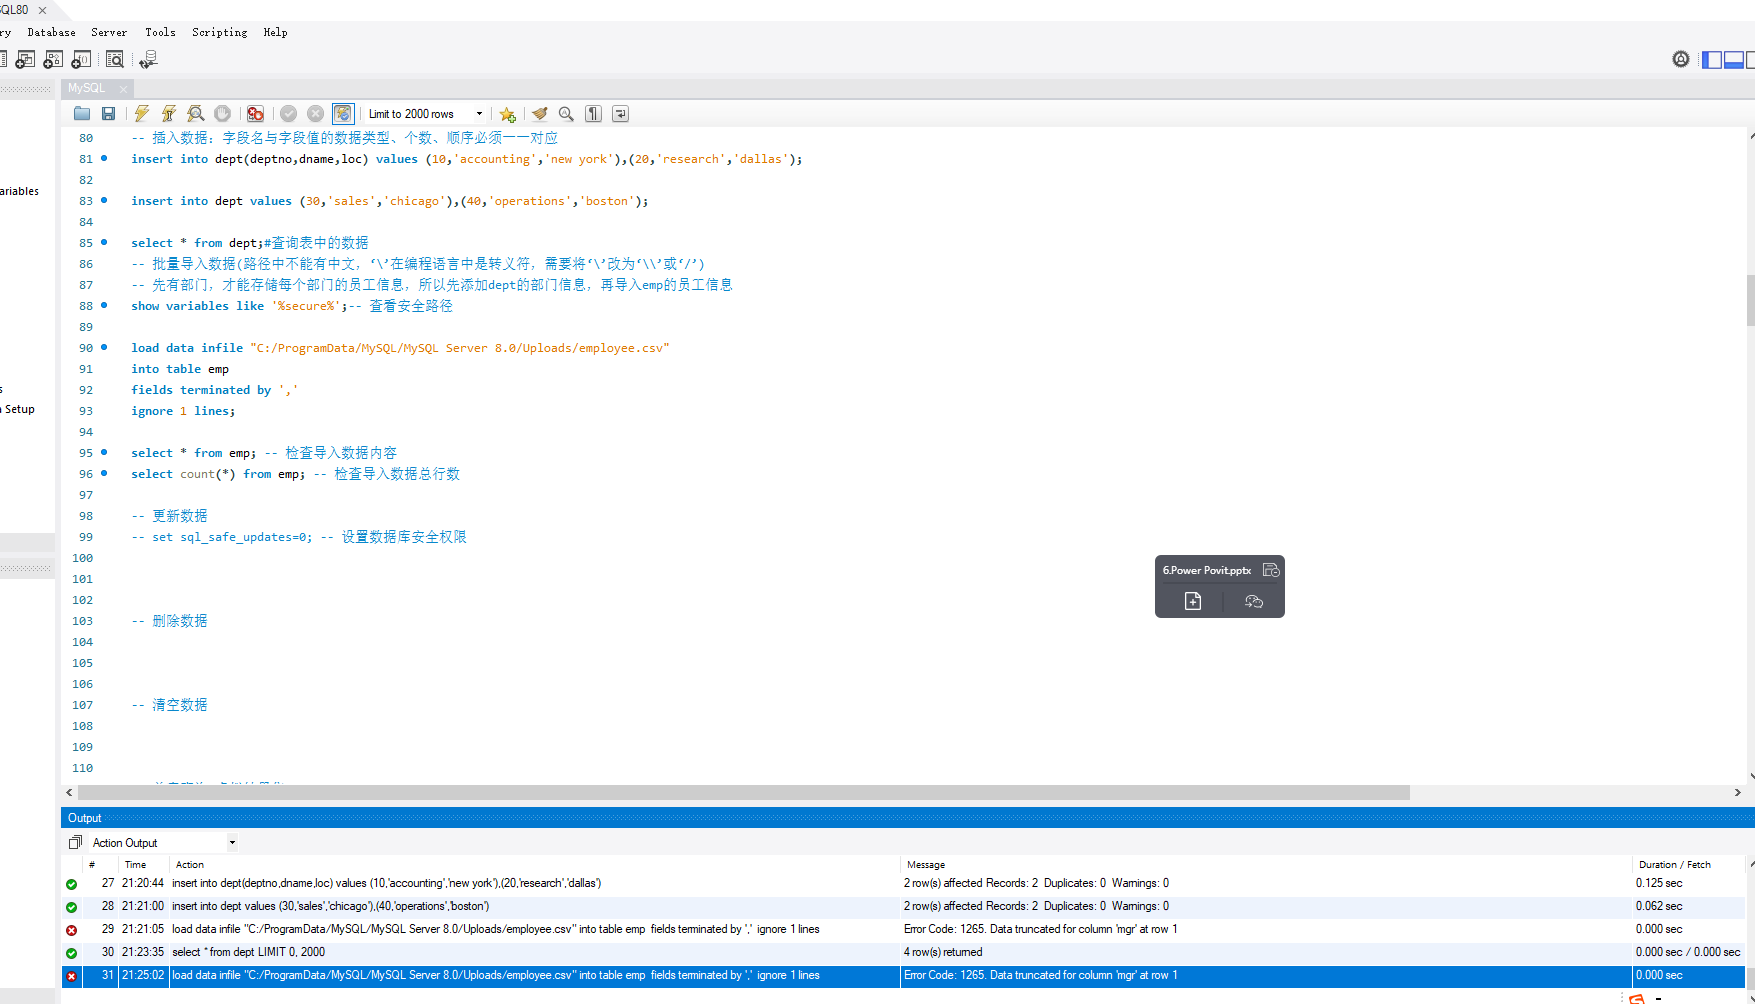1755x1004 pixels.
Task: Click the new-file icon in the pptx popup
Action: coord(1193,601)
